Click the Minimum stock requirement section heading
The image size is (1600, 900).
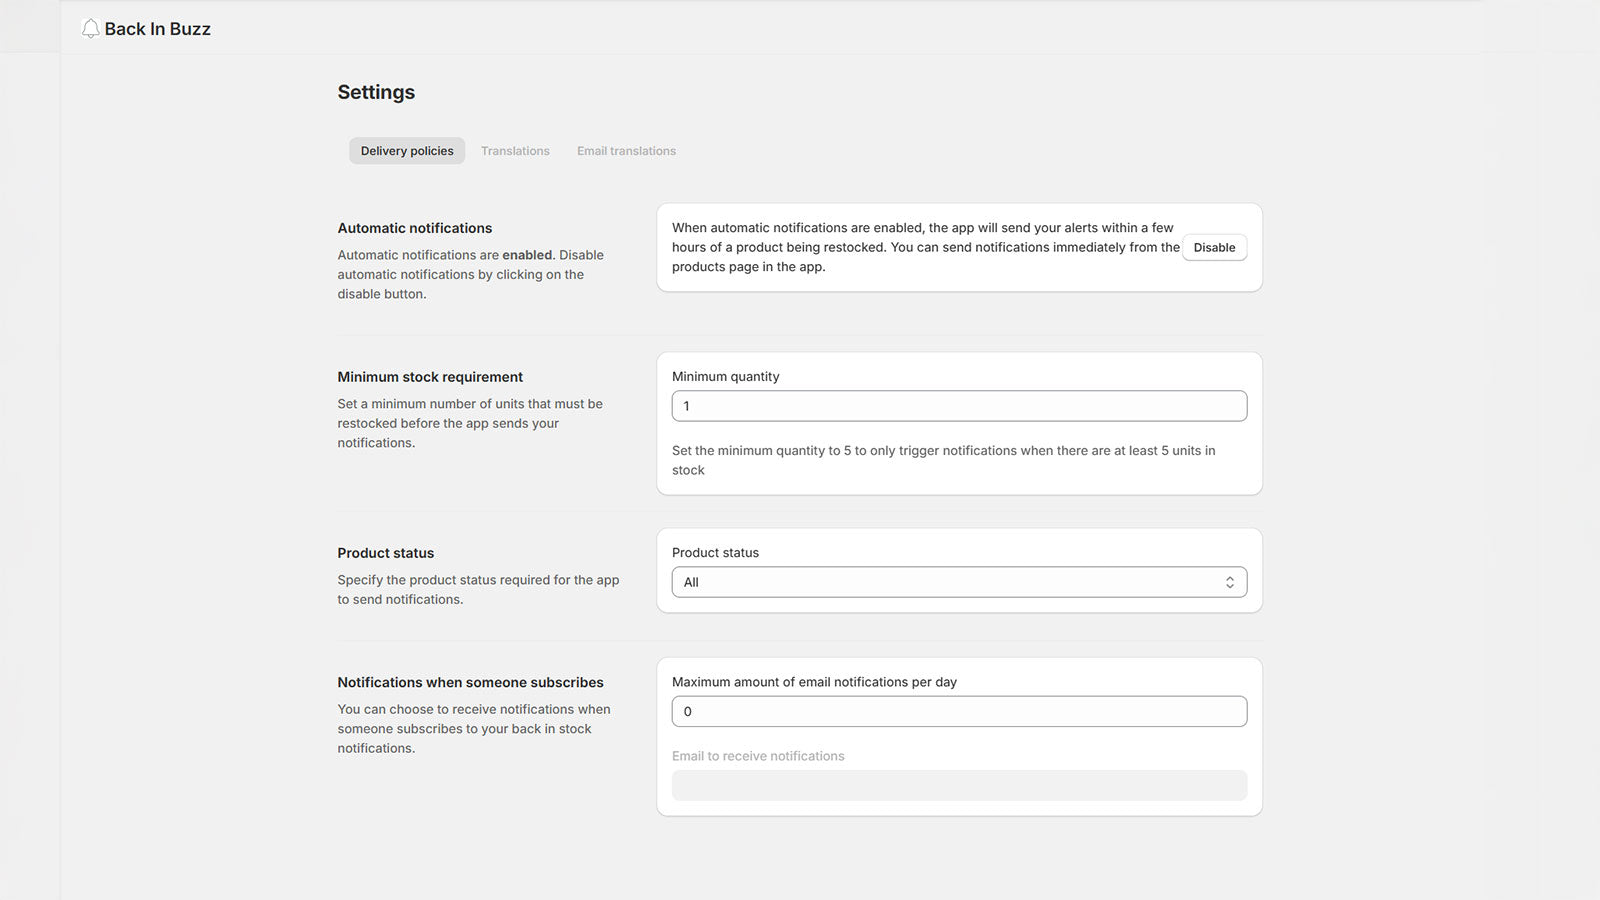point(430,377)
